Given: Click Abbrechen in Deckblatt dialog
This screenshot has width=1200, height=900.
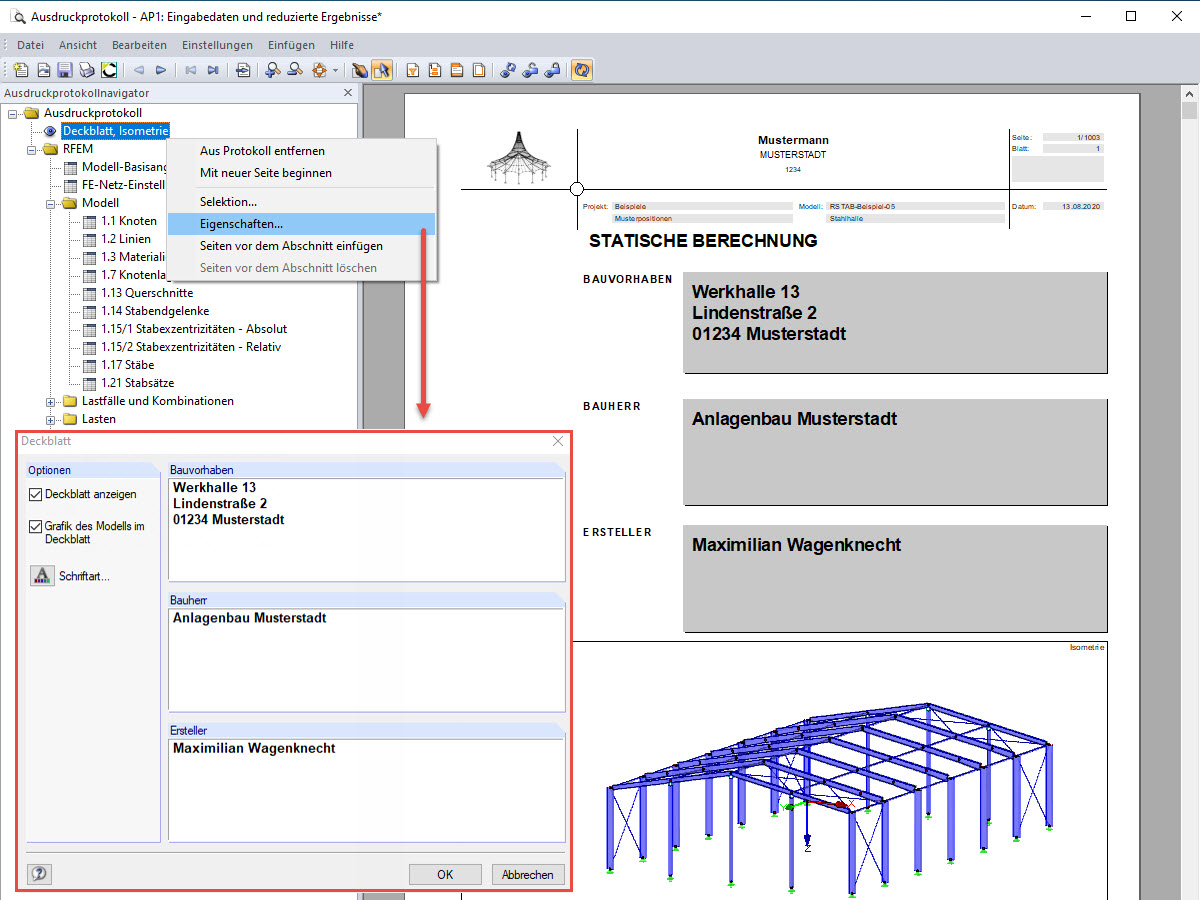Looking at the screenshot, I should coord(527,874).
